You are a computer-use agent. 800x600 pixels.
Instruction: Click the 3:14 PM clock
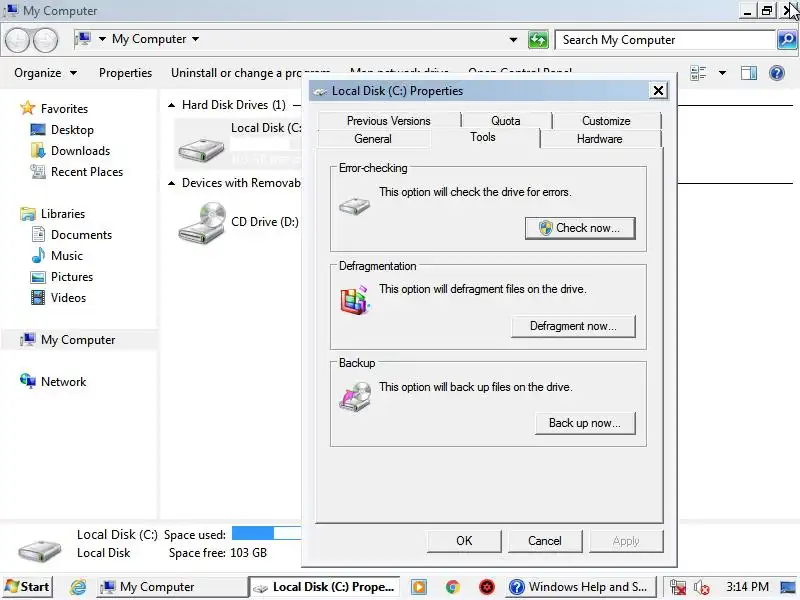[747, 587]
